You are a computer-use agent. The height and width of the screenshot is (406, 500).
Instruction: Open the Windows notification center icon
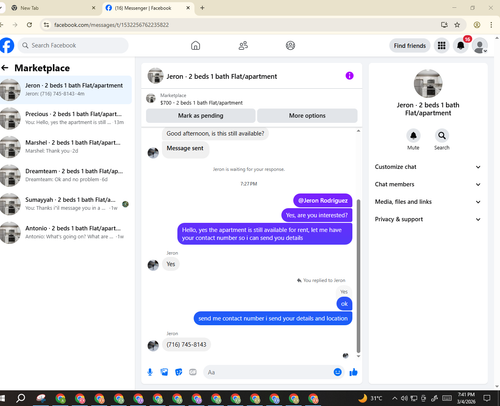point(487,398)
